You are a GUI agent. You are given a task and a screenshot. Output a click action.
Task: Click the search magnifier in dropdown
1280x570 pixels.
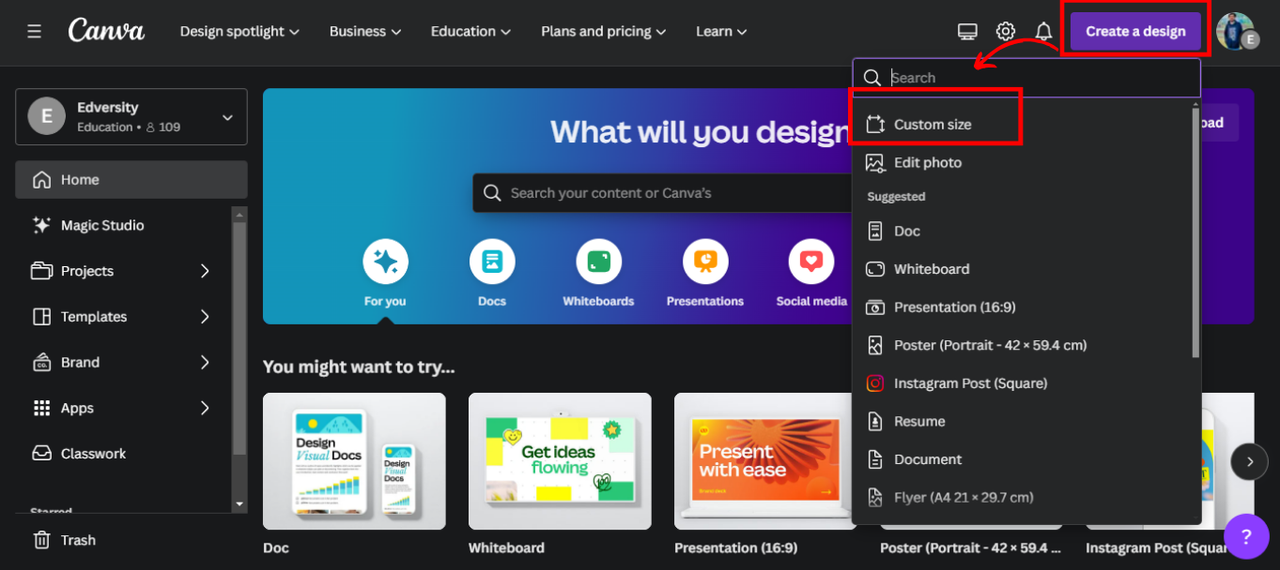pos(872,77)
